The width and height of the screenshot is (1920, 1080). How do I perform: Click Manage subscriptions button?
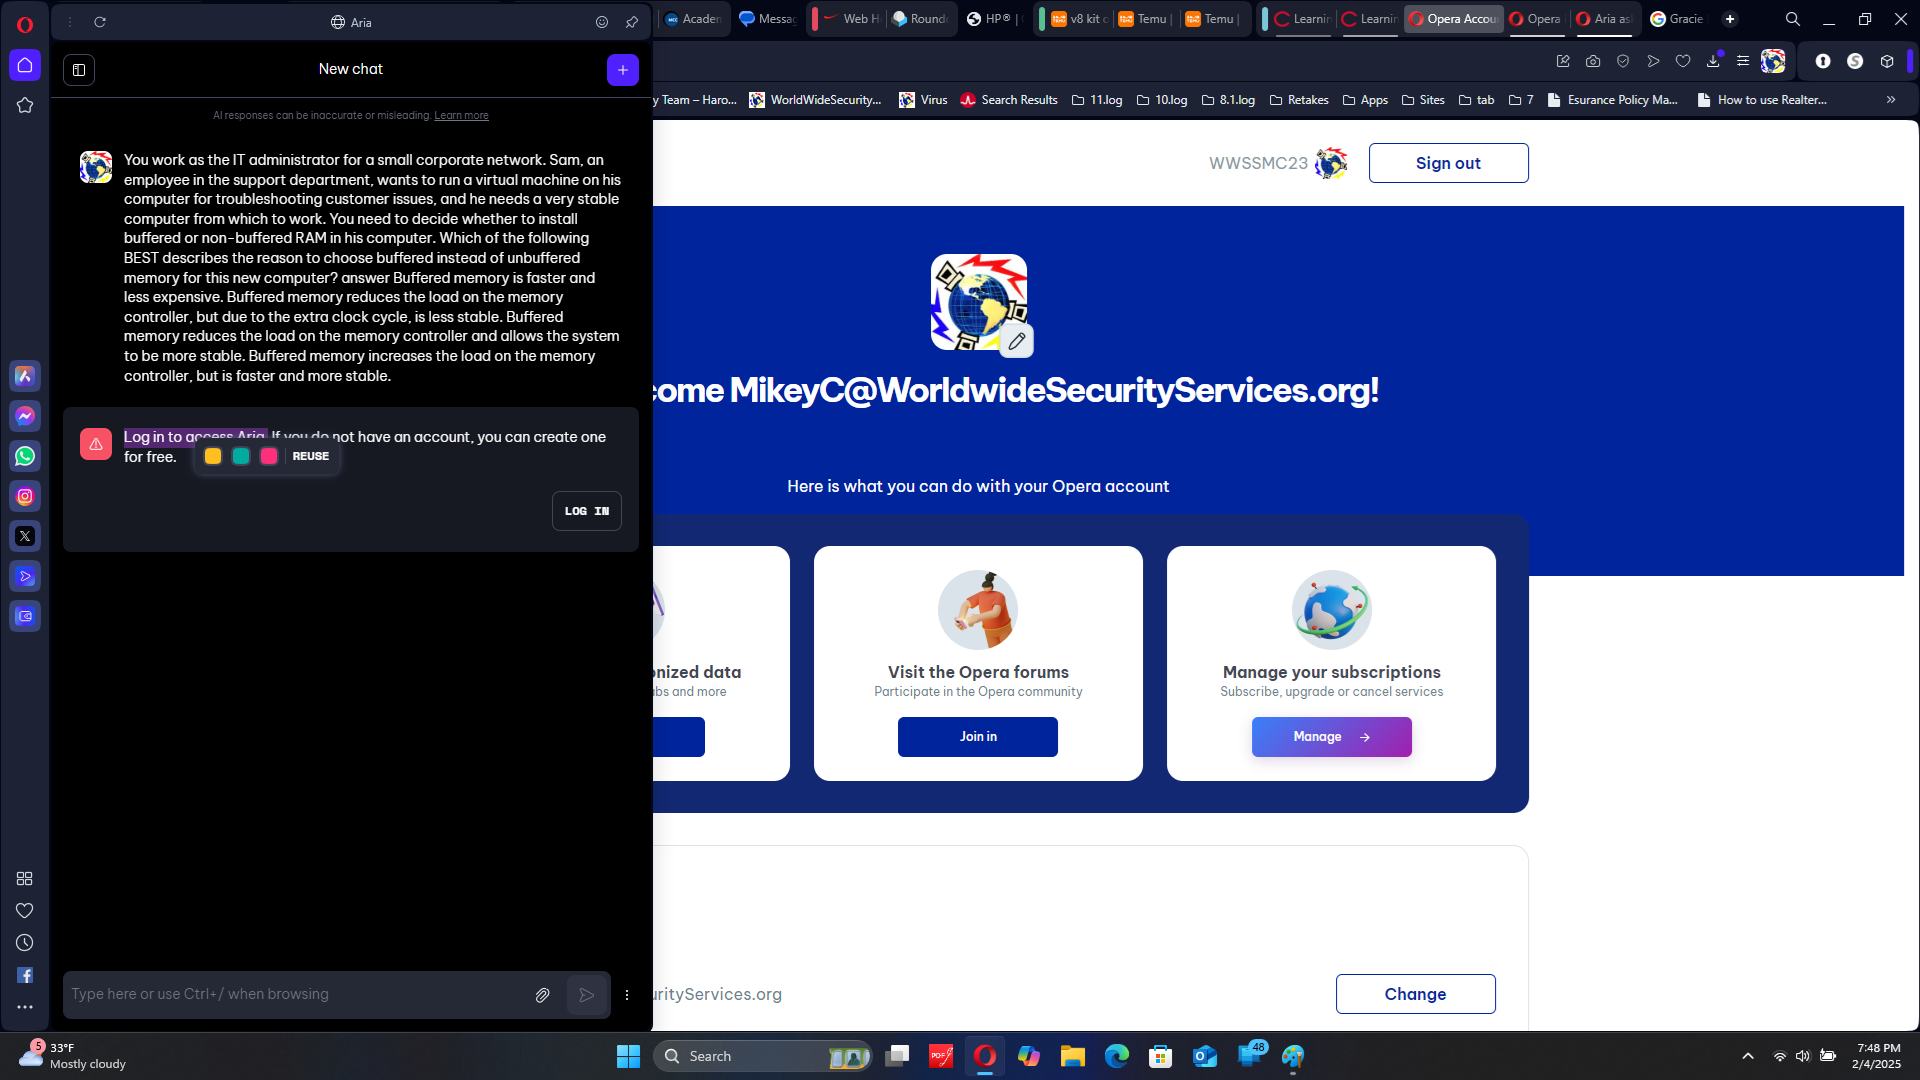coord(1331,737)
